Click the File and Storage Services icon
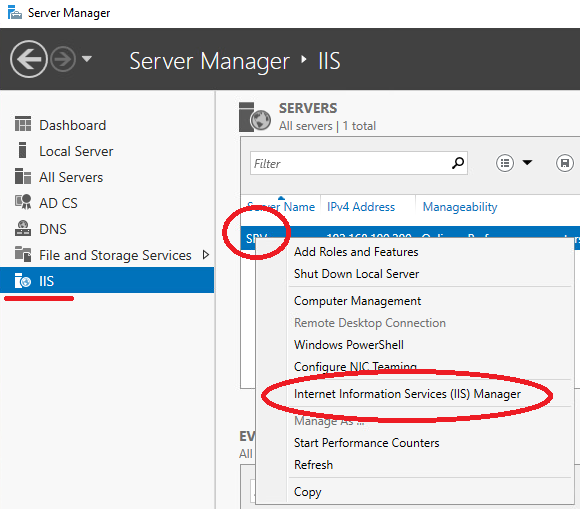Screen dimensions: 580x509 [23, 254]
